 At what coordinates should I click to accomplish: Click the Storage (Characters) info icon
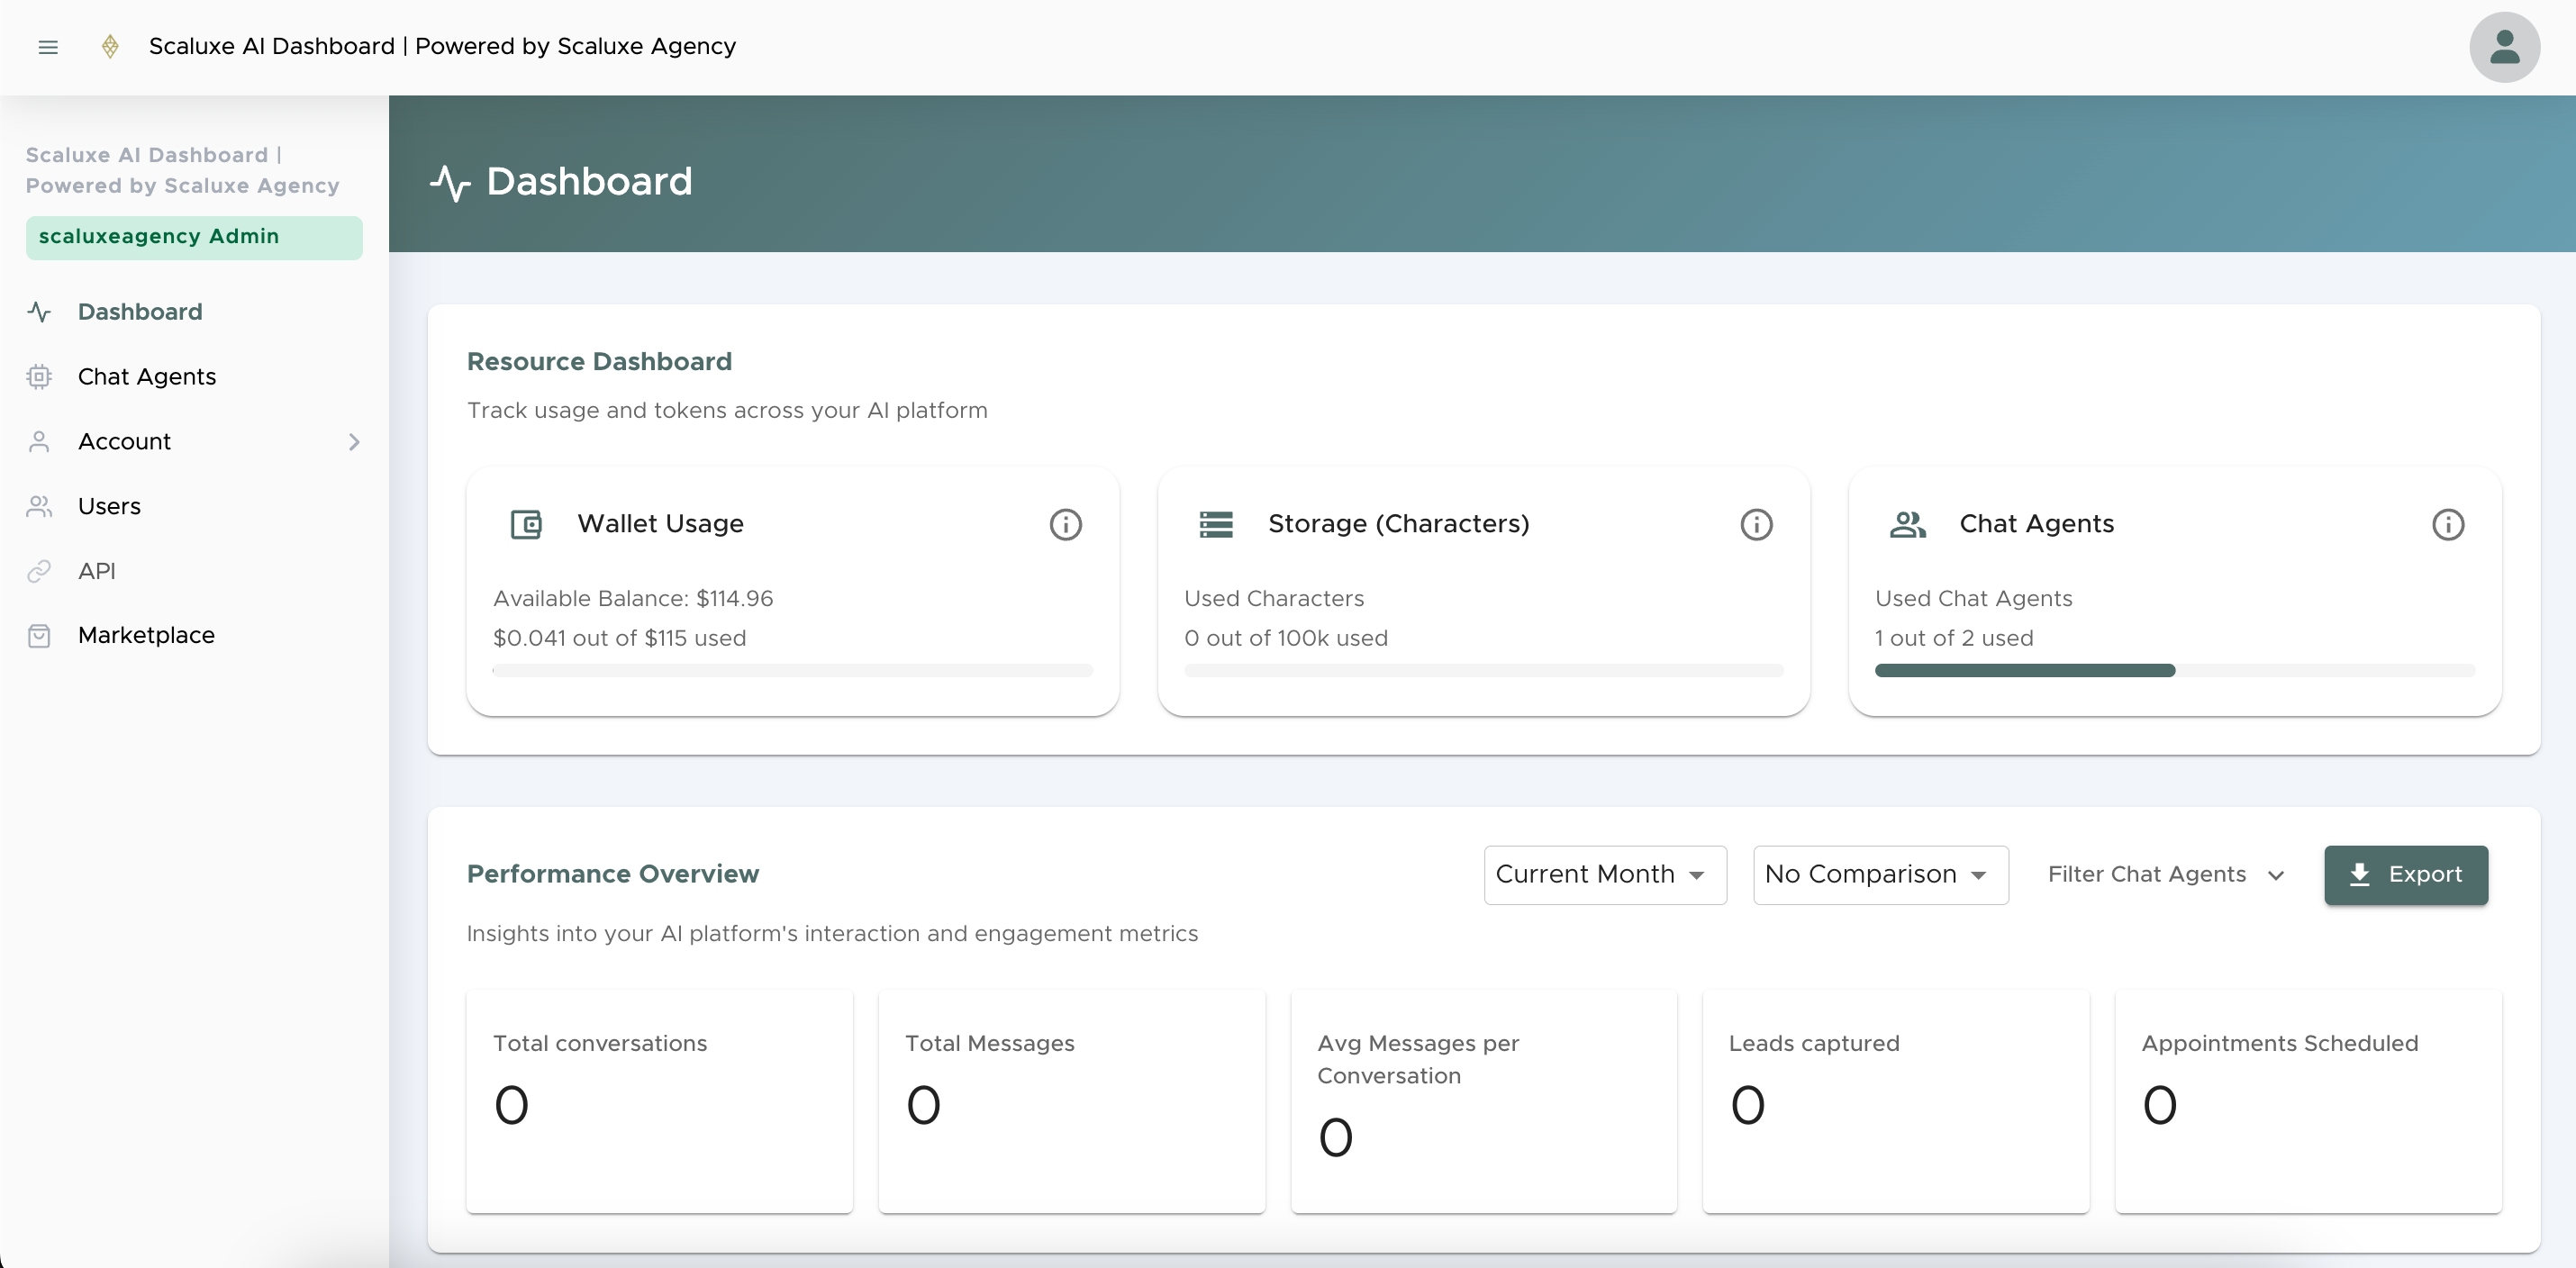[x=1756, y=524]
